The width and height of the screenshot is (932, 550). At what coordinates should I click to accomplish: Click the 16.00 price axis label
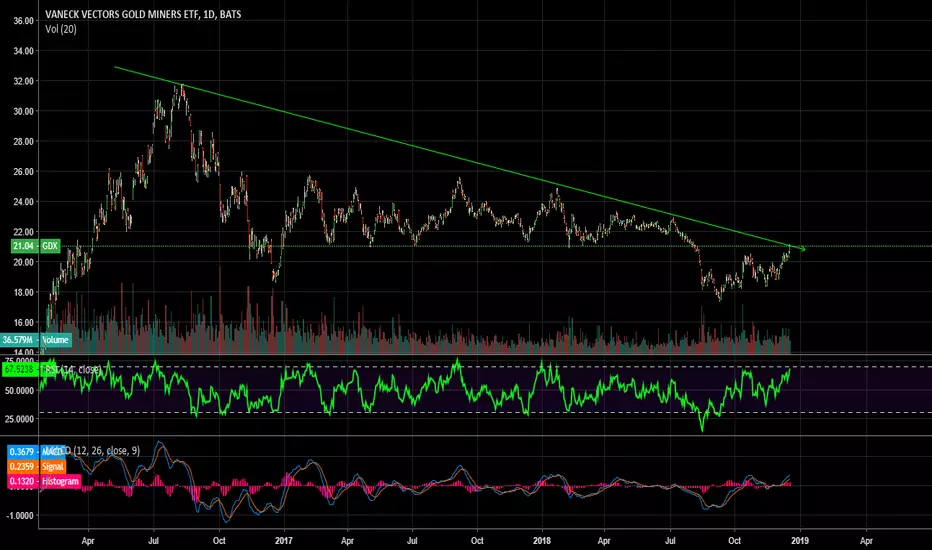pyautogui.click(x=23, y=323)
